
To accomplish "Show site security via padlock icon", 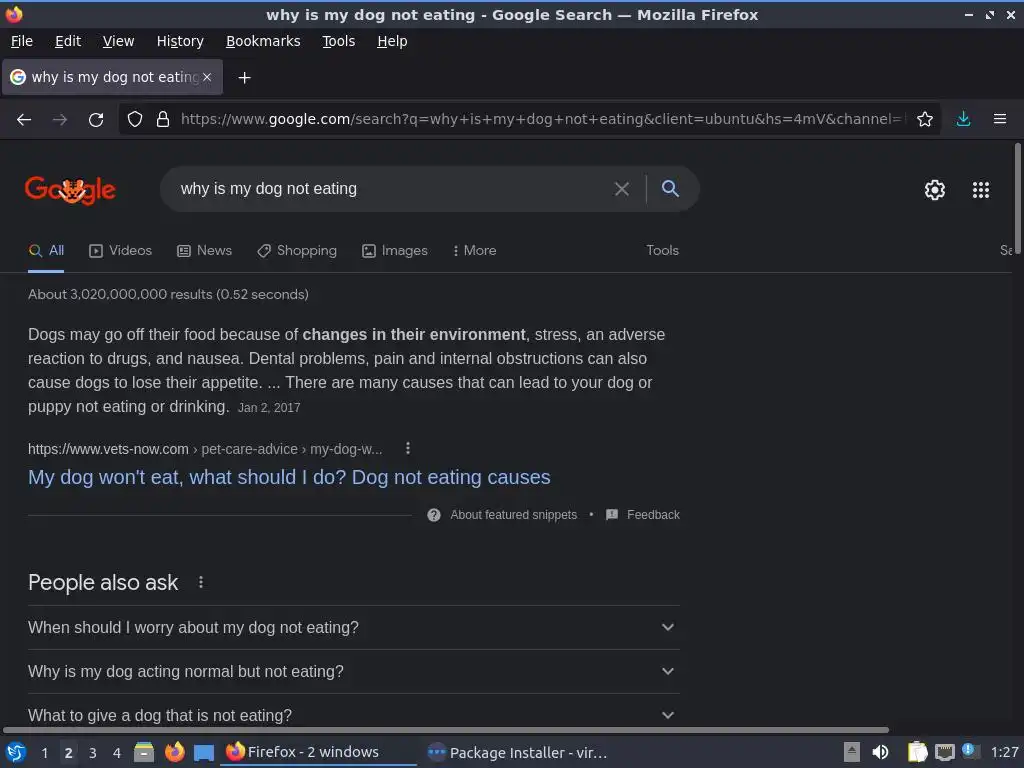I will pyautogui.click(x=163, y=119).
